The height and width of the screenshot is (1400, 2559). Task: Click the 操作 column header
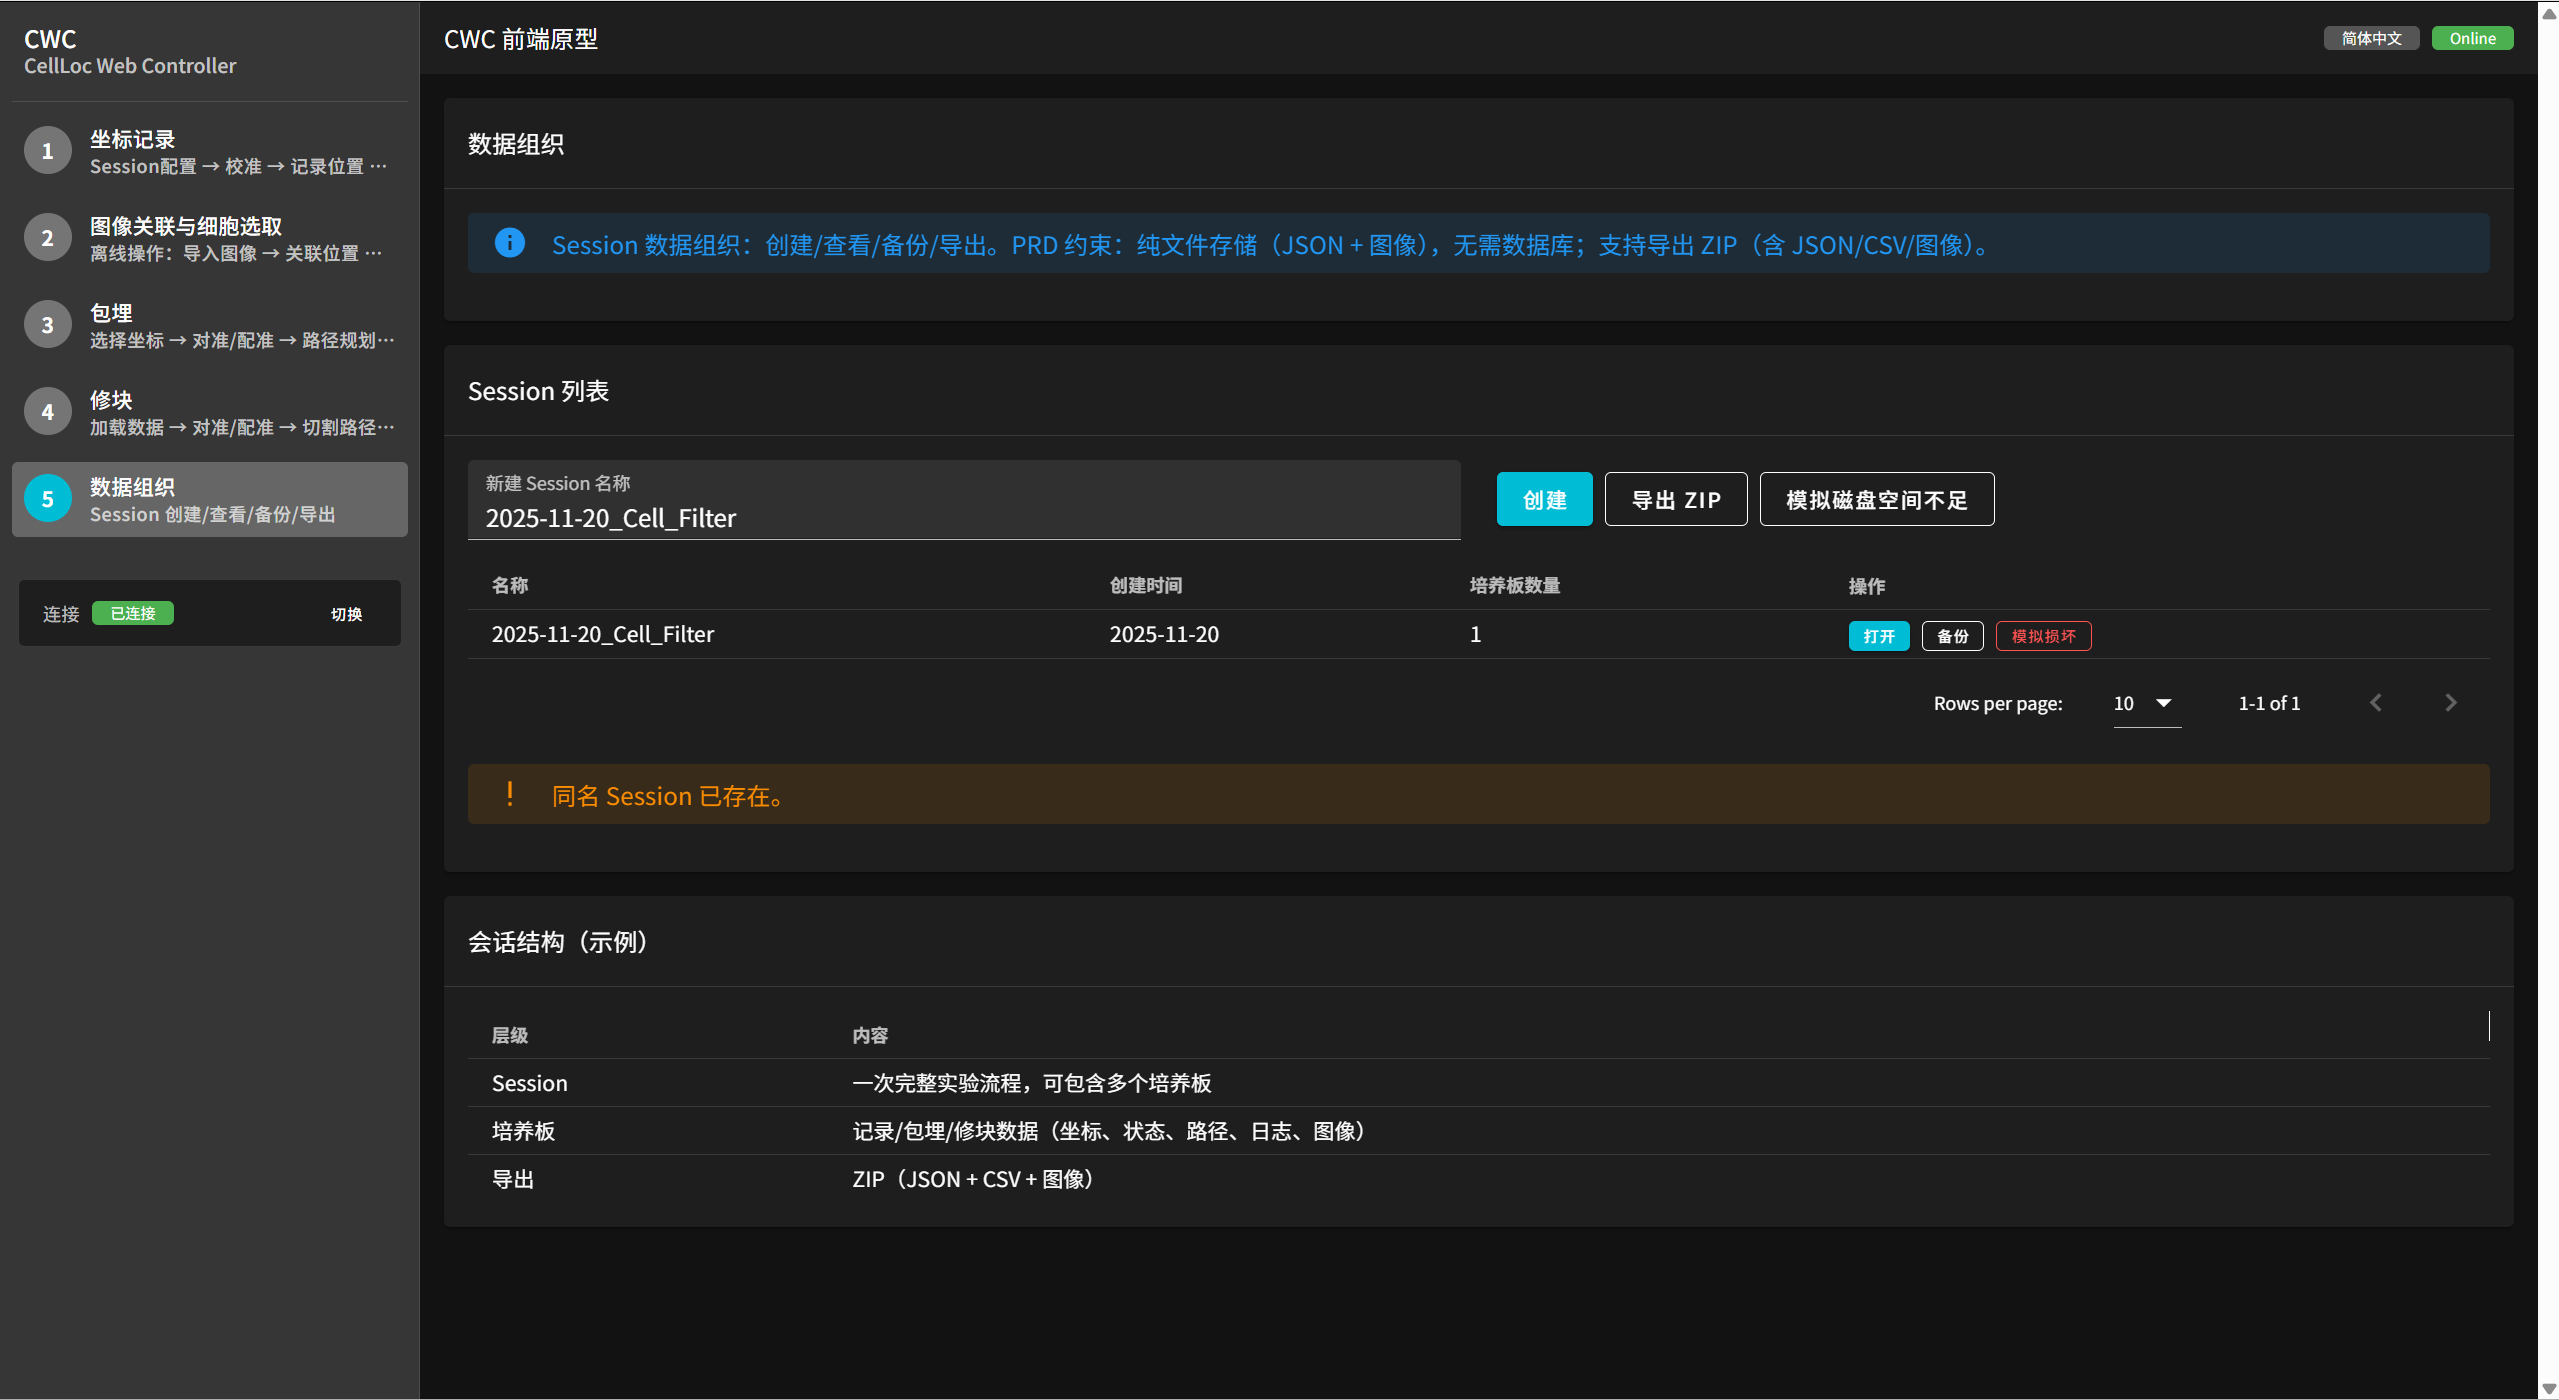pos(1867,586)
